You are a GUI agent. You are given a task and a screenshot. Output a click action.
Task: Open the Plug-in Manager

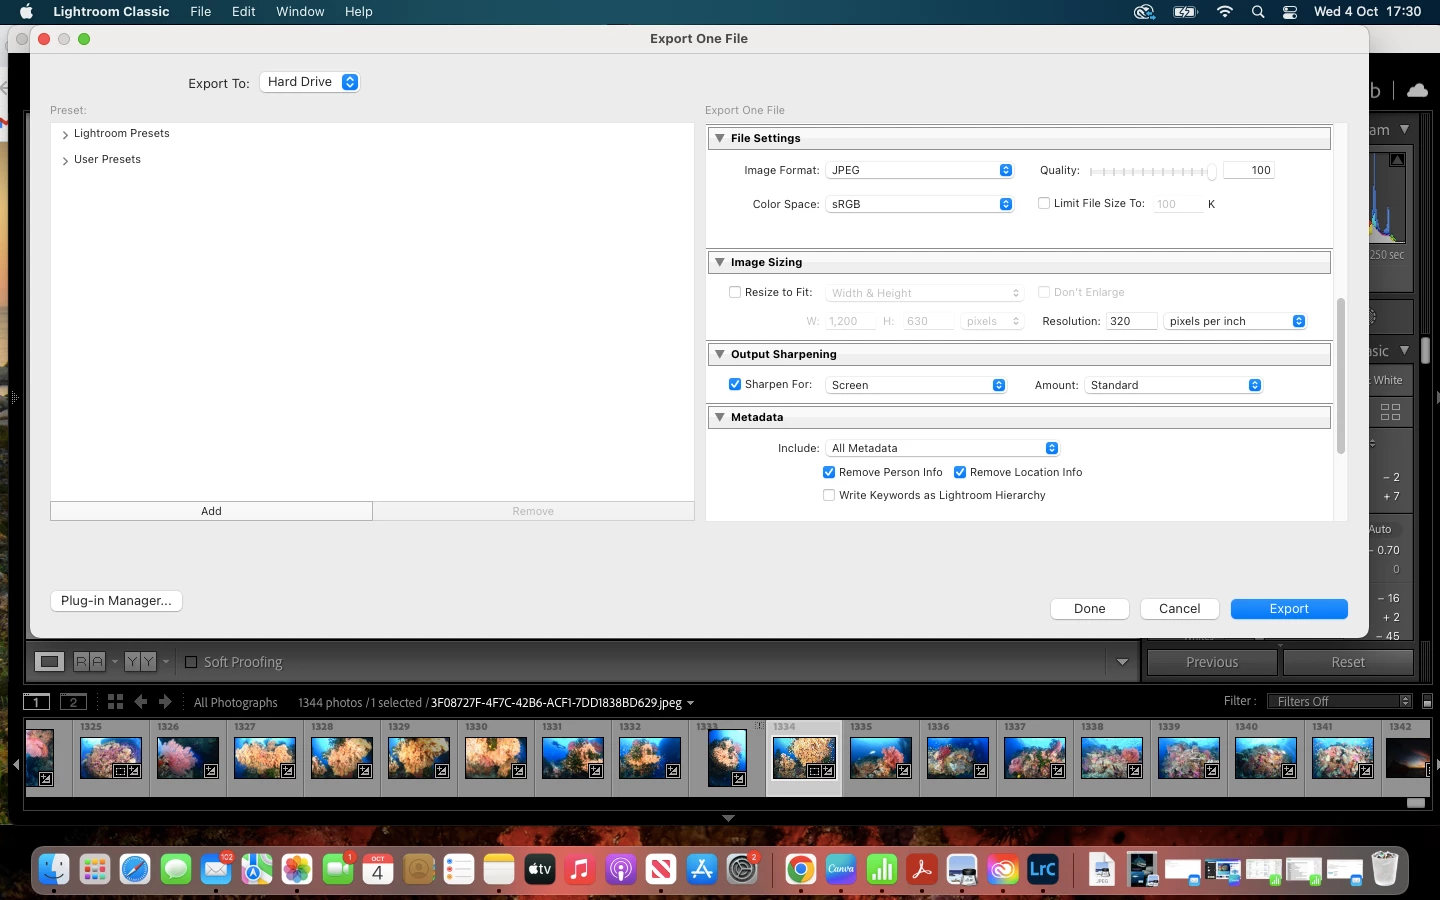116,601
